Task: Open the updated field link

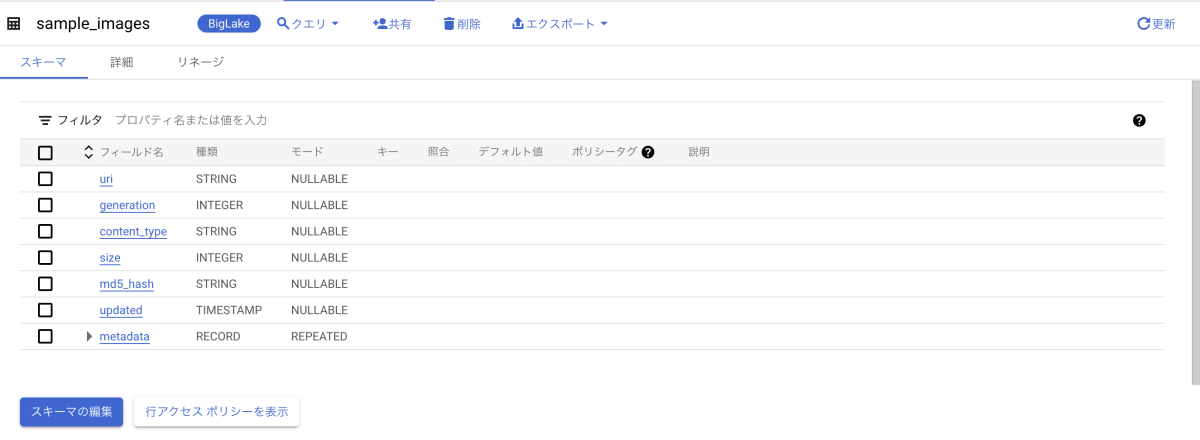Action: [x=121, y=310]
